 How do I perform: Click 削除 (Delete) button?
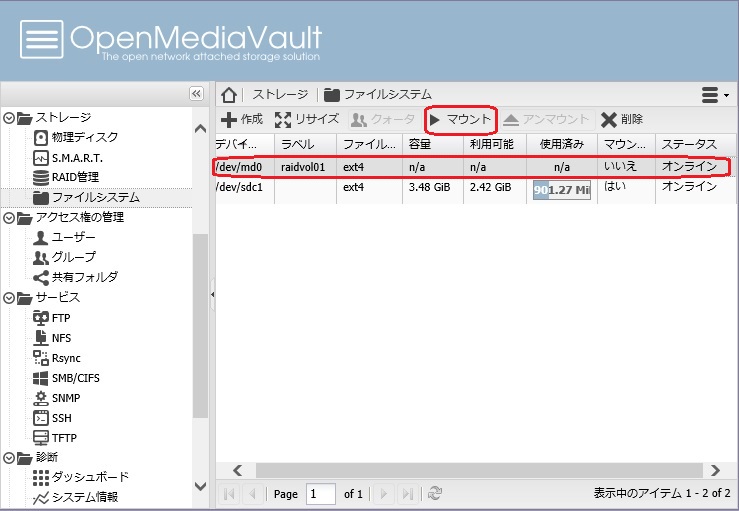[622, 119]
